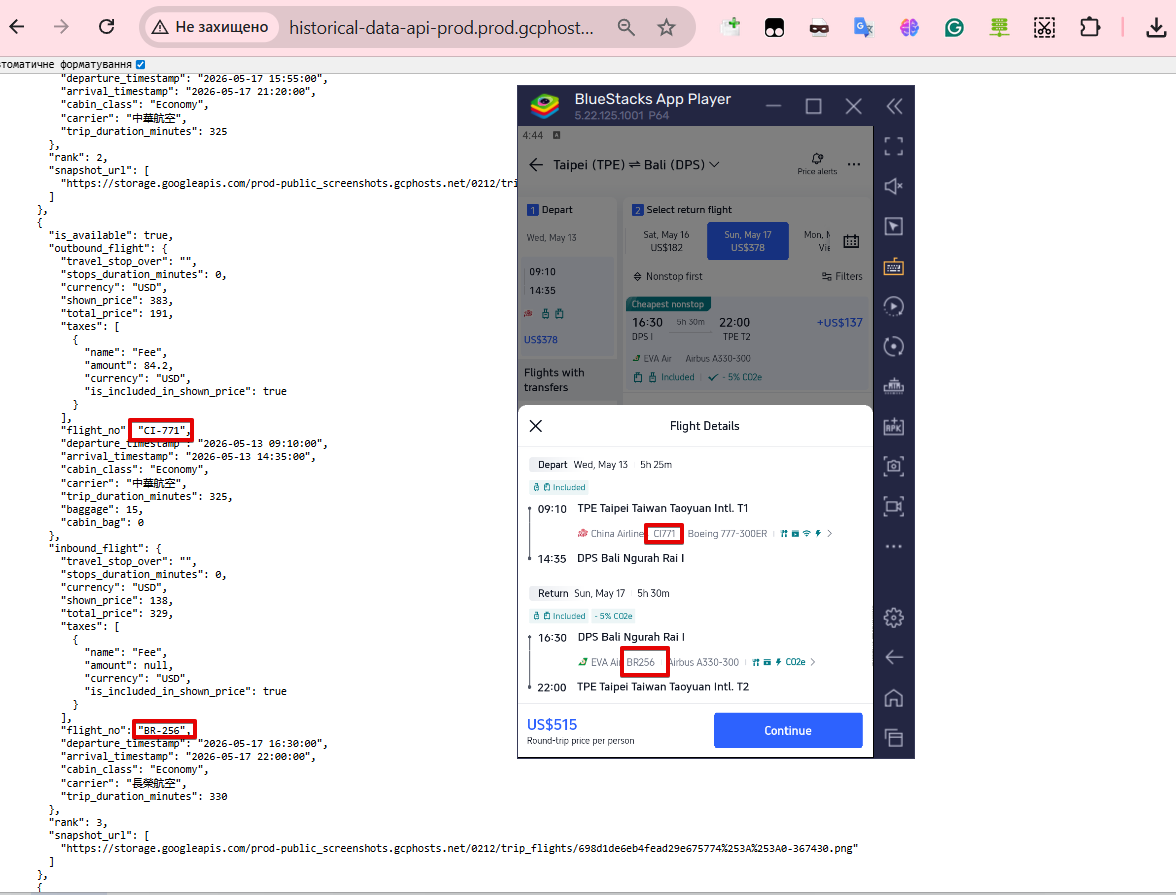The width and height of the screenshot is (1176, 895).
Task: Go back in the Chrome browser
Action: click(16, 27)
